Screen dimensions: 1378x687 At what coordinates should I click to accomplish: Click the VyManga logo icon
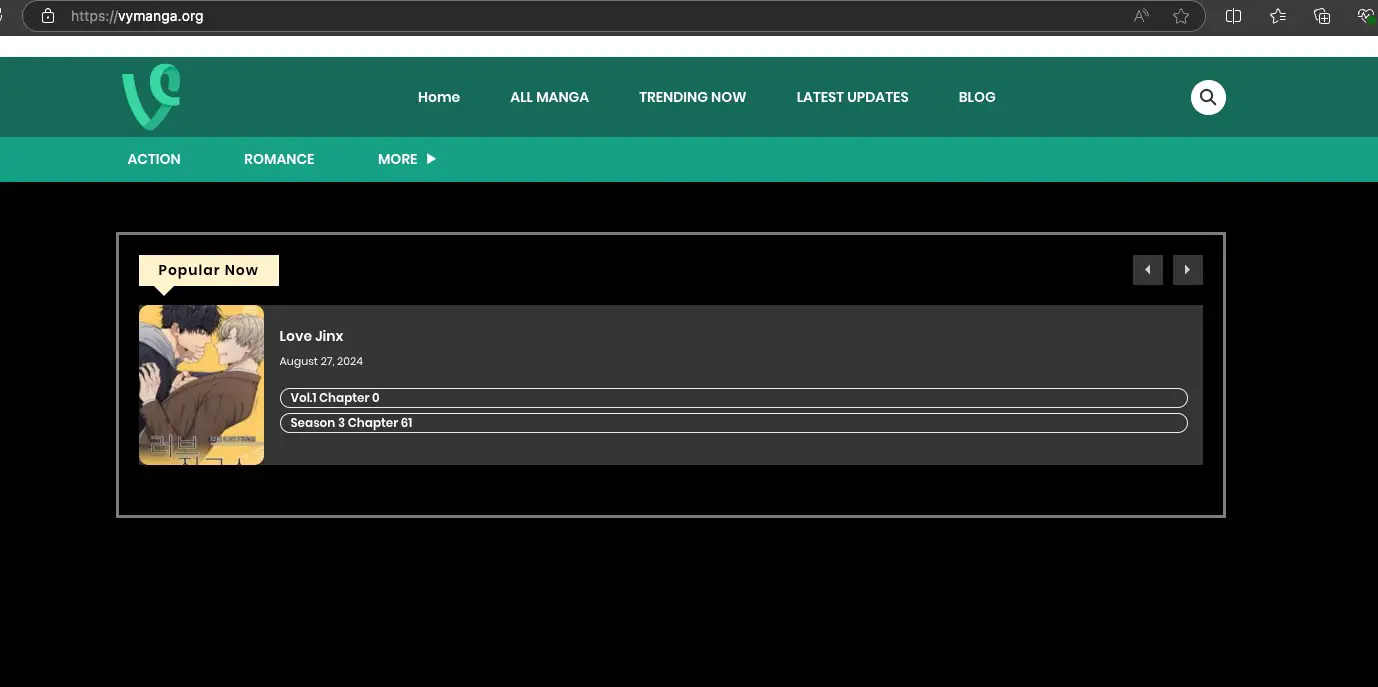coord(151,97)
